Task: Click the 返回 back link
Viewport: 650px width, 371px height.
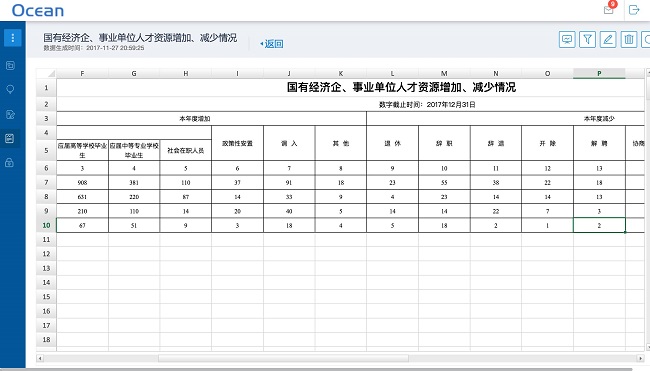Action: [x=272, y=44]
